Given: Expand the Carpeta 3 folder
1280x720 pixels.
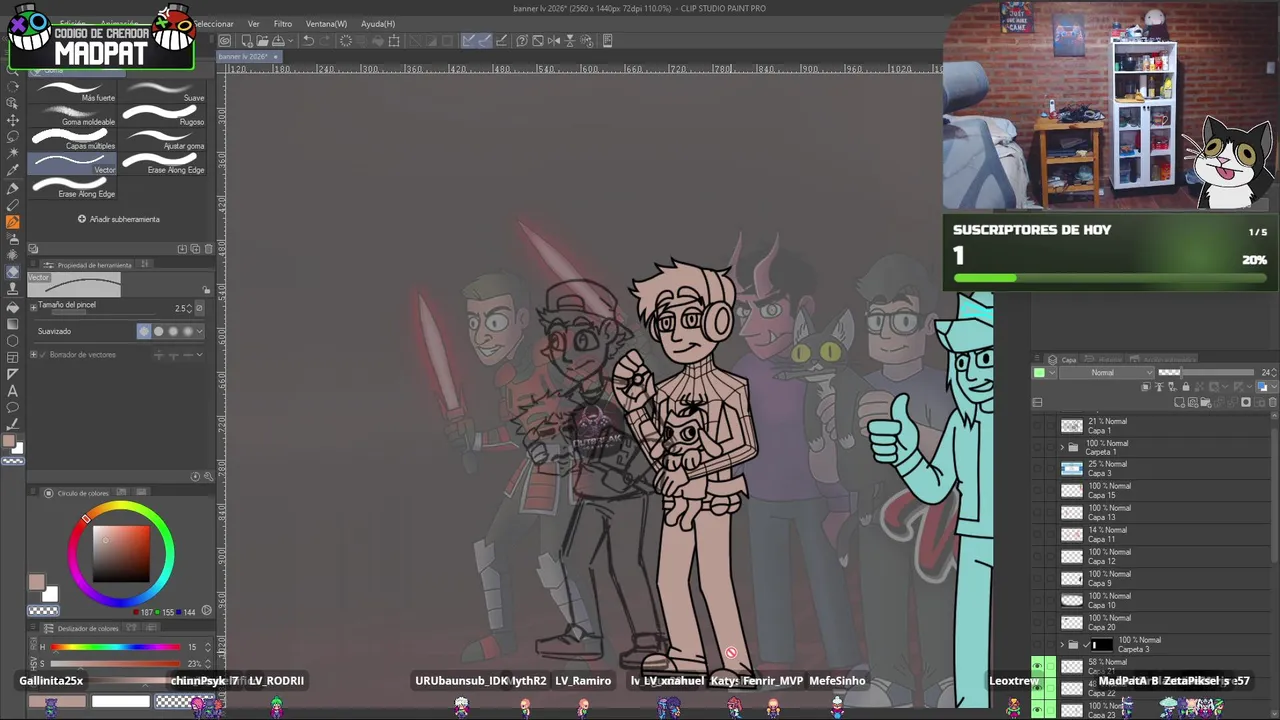Looking at the screenshot, I should click(1062, 645).
